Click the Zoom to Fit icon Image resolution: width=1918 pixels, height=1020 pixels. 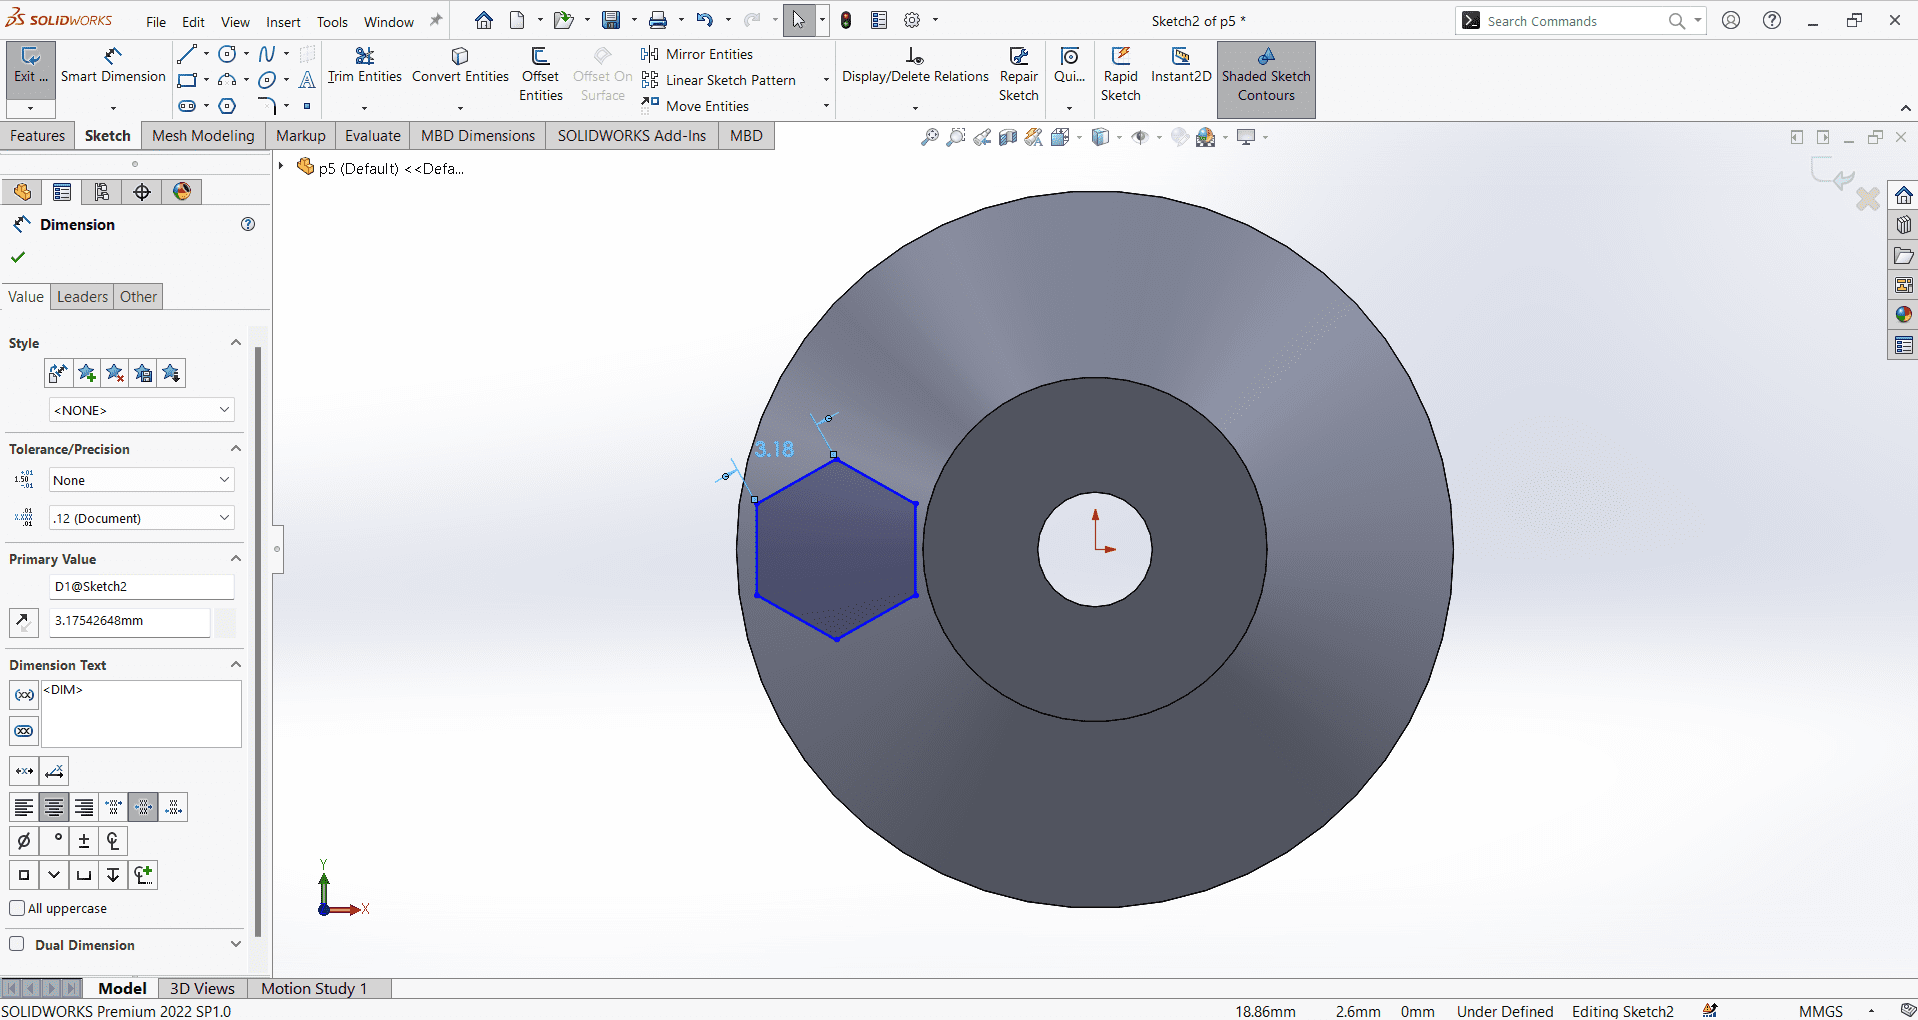[930, 137]
